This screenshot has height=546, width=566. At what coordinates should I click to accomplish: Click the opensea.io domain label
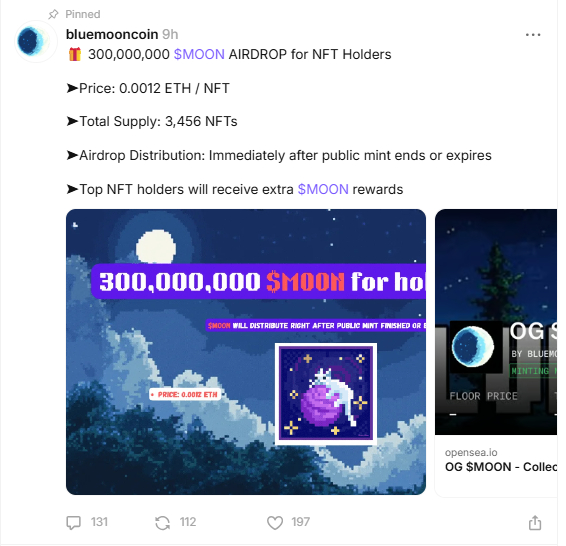pos(471,452)
